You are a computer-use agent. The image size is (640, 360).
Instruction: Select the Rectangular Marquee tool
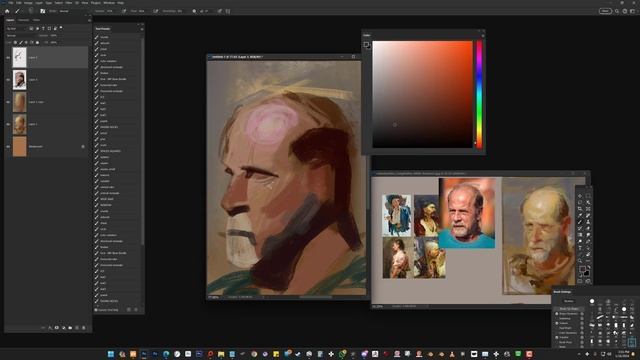point(588,196)
